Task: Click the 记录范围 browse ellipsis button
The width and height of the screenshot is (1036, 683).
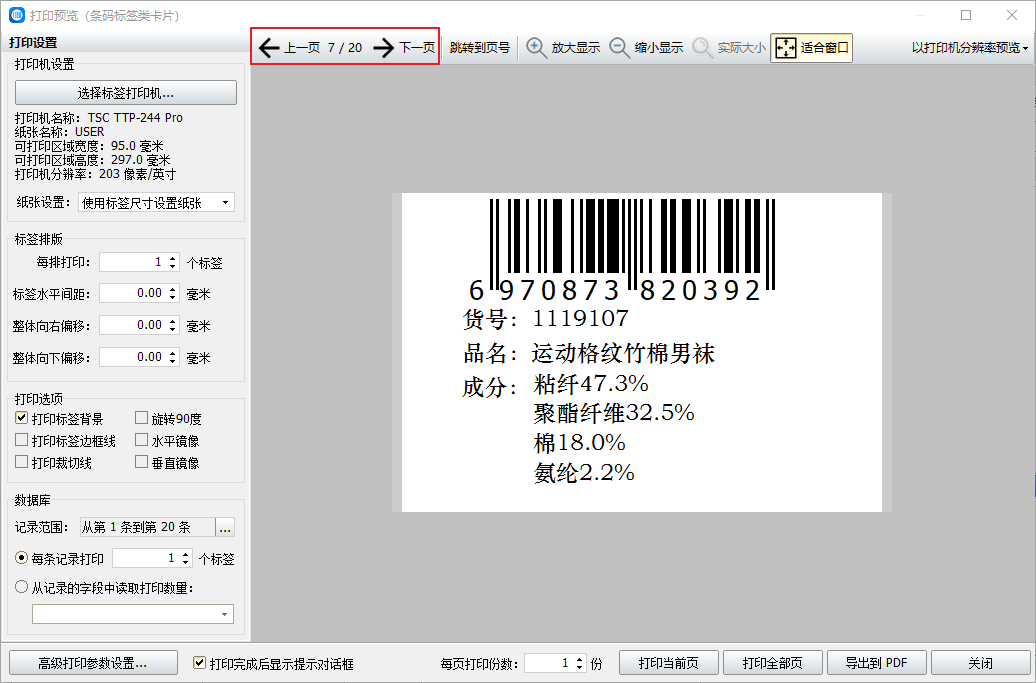Action: 225,527
